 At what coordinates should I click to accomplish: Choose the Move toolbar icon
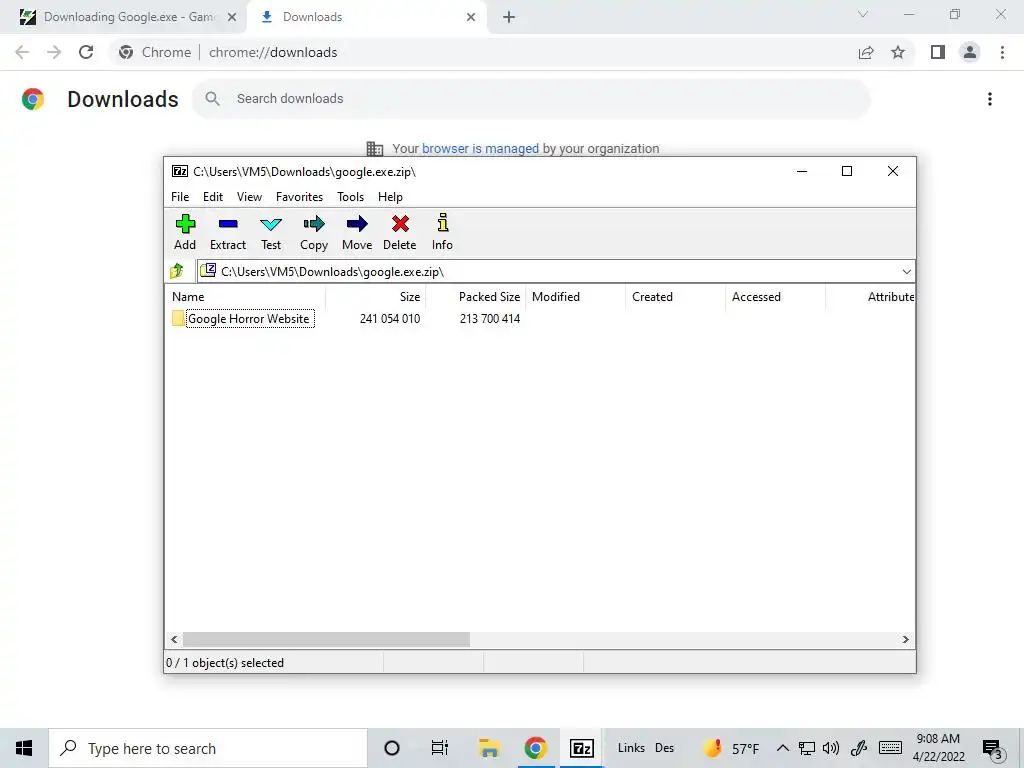[357, 232]
